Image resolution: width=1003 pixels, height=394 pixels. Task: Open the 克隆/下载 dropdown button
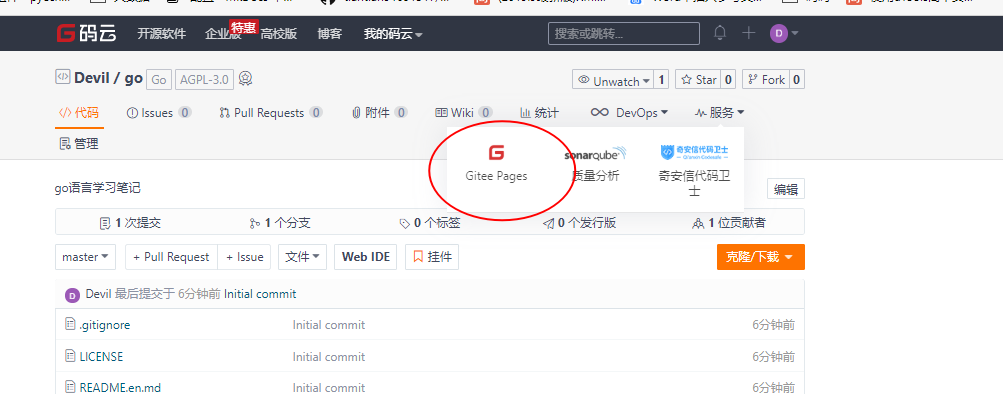[x=761, y=257]
